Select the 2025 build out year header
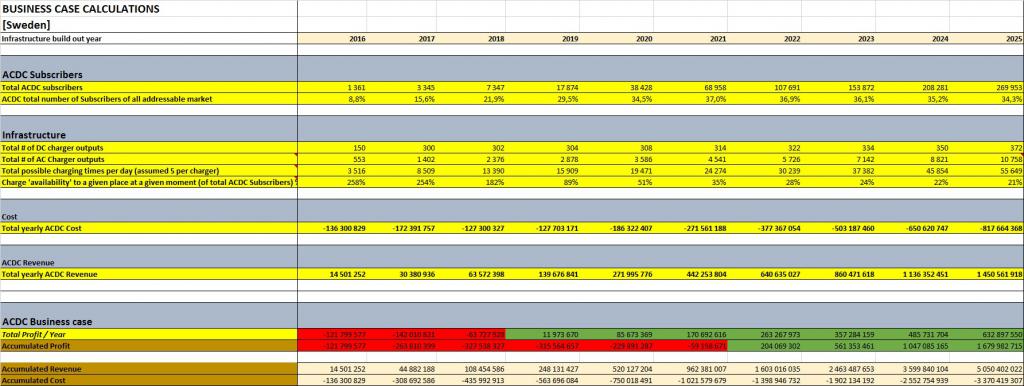The height and width of the screenshot is (386, 1024). [x=1014, y=39]
